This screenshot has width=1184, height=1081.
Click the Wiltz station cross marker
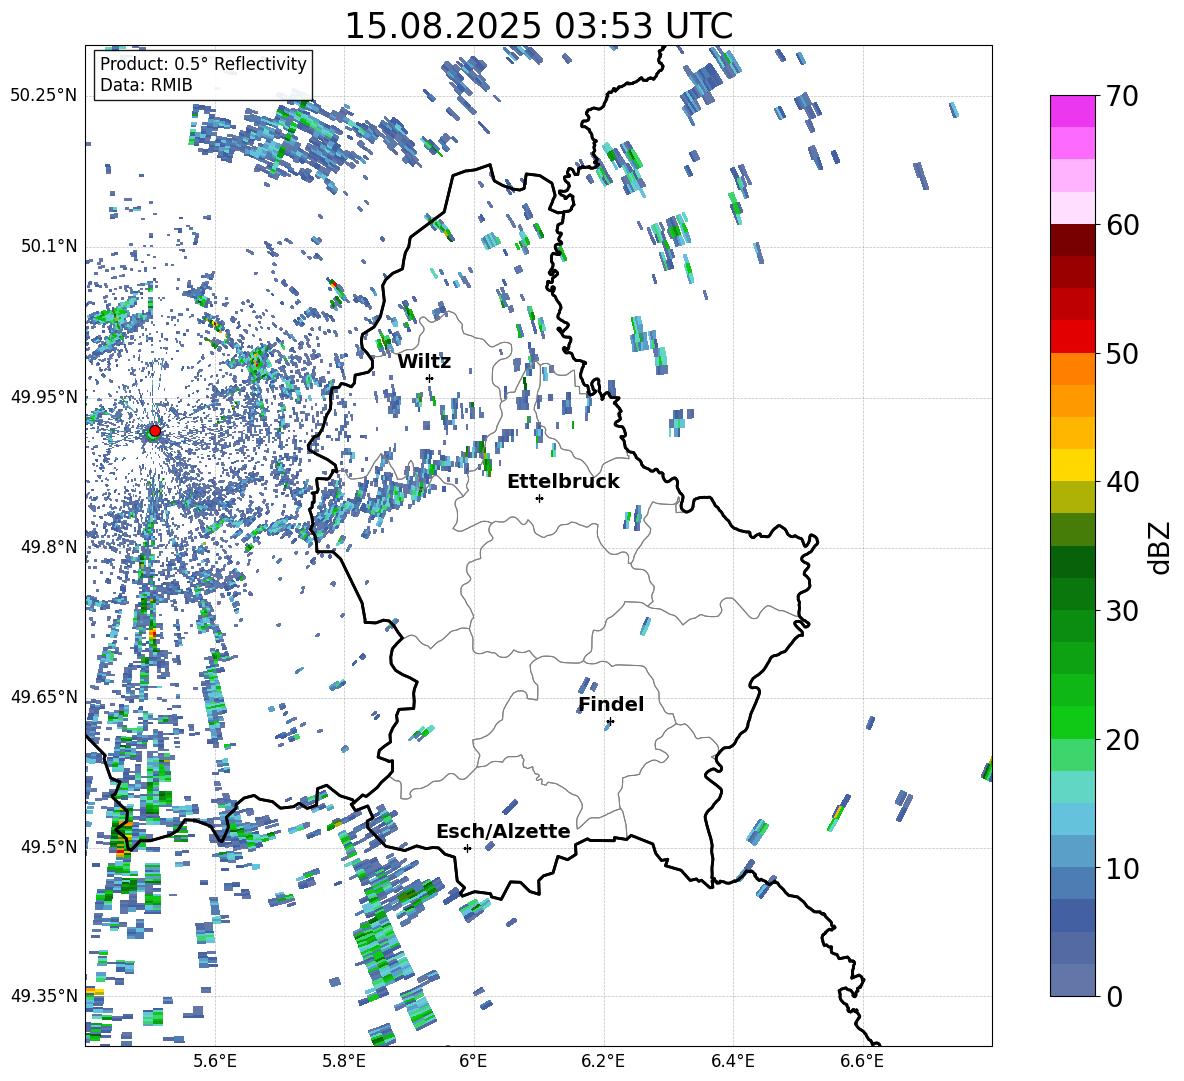click(430, 378)
